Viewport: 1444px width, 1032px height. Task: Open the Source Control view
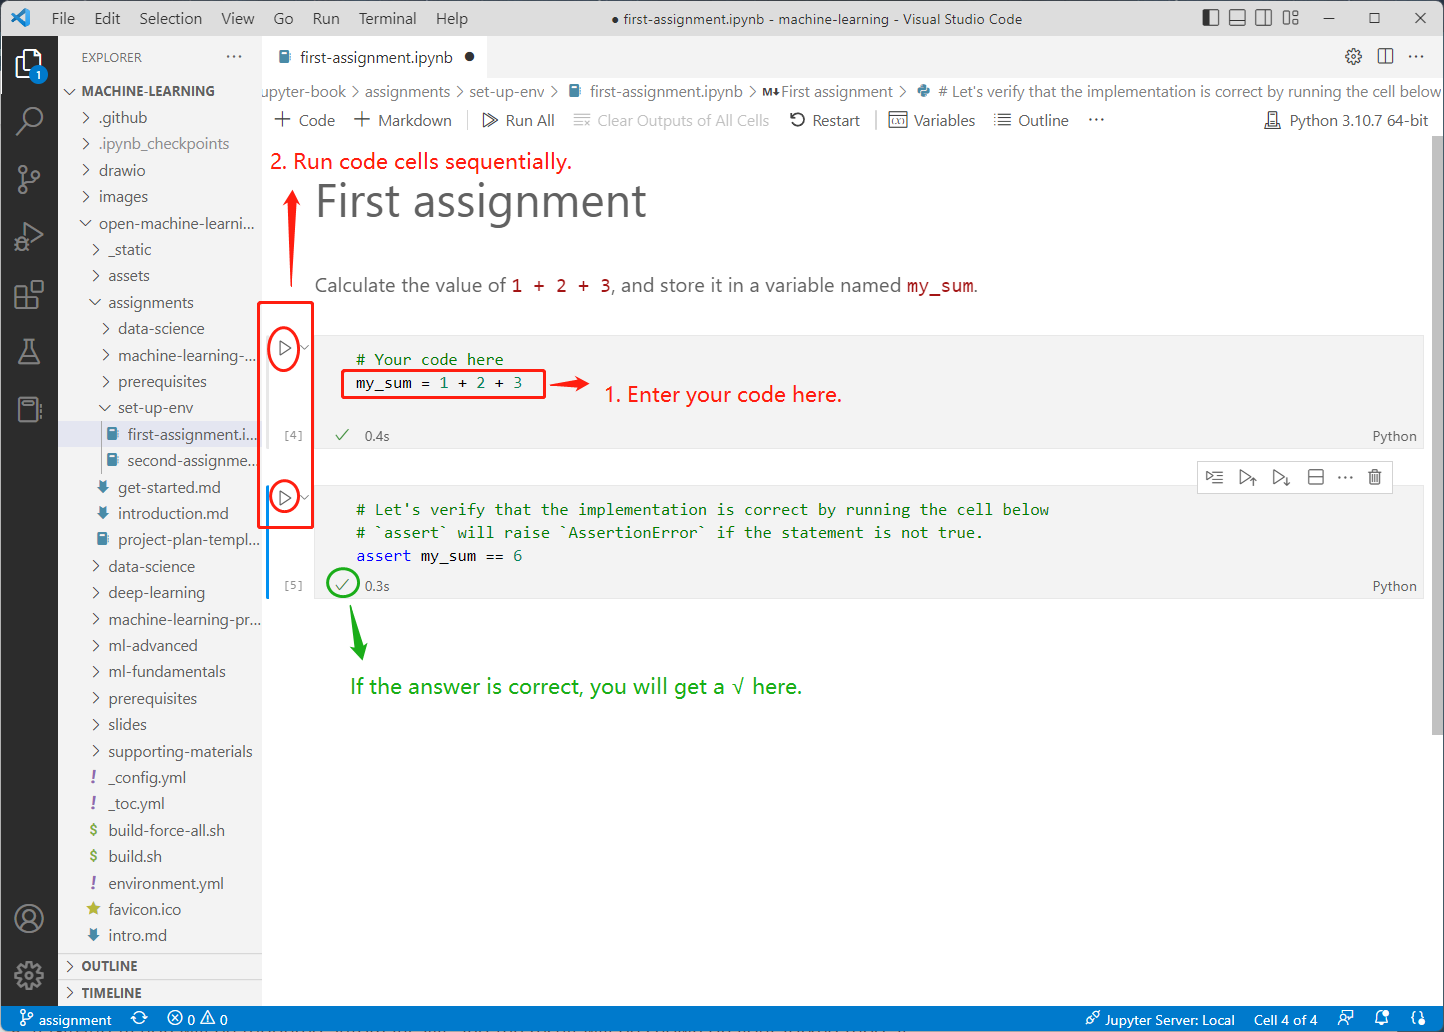click(29, 179)
